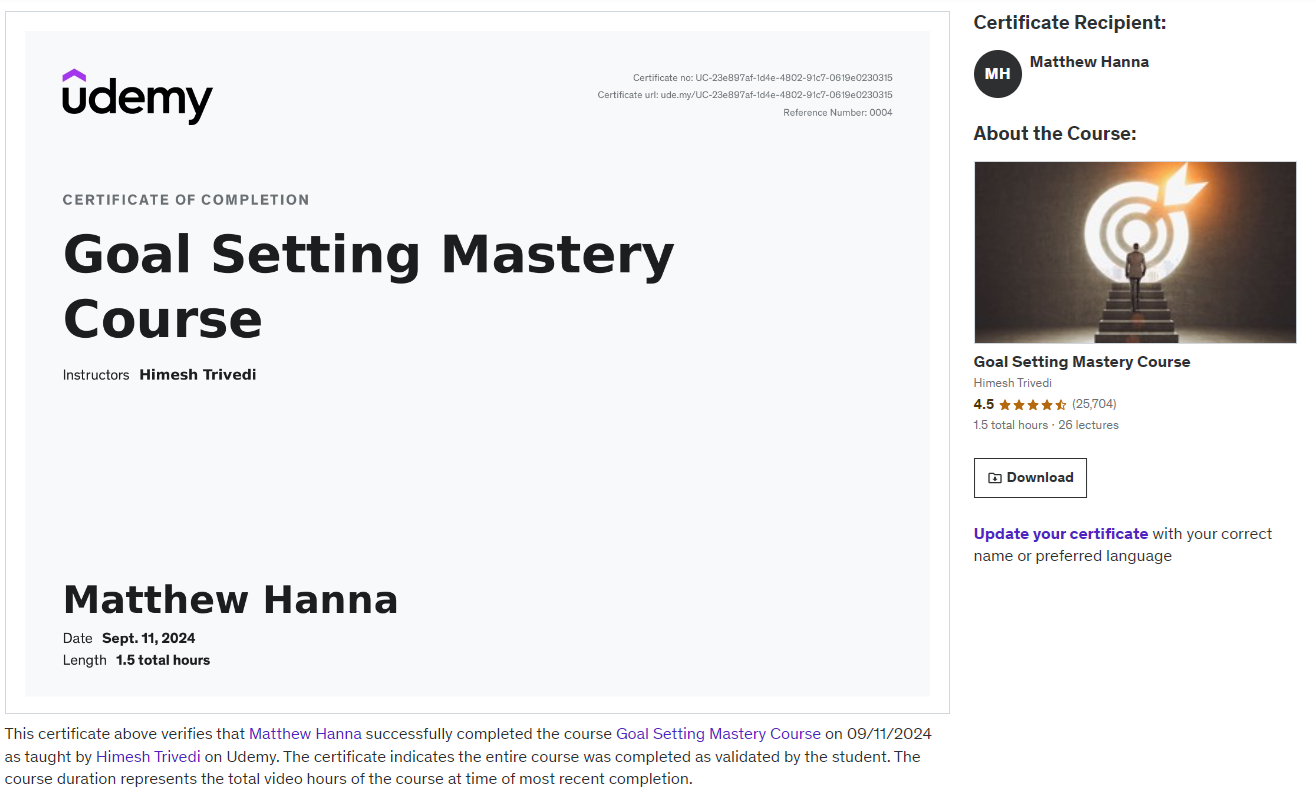1316x790 pixels.
Task: Click the CERTIFICATE OF COMPLETION heading
Action: click(x=186, y=200)
